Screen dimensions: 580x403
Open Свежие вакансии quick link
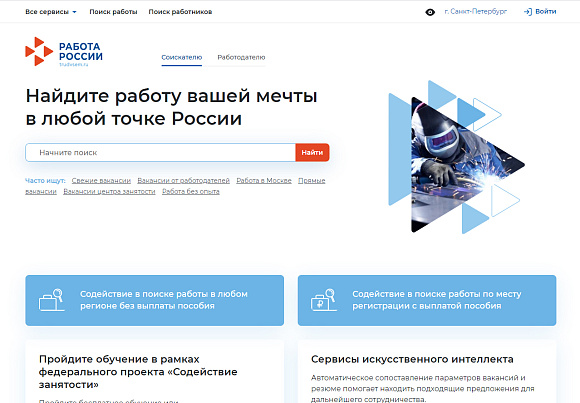101,181
